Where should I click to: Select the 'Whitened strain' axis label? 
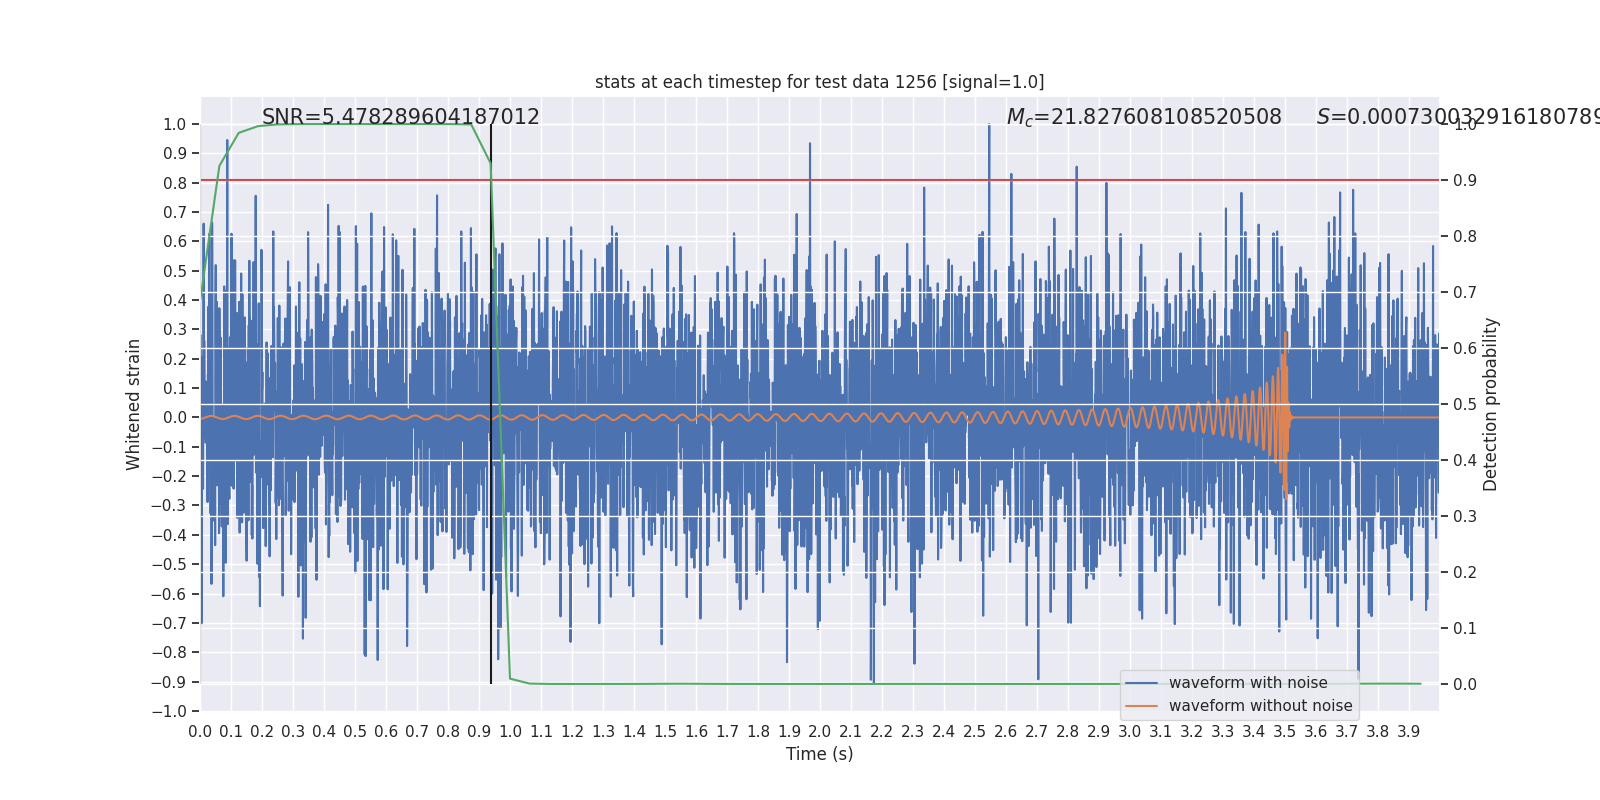click(134, 404)
